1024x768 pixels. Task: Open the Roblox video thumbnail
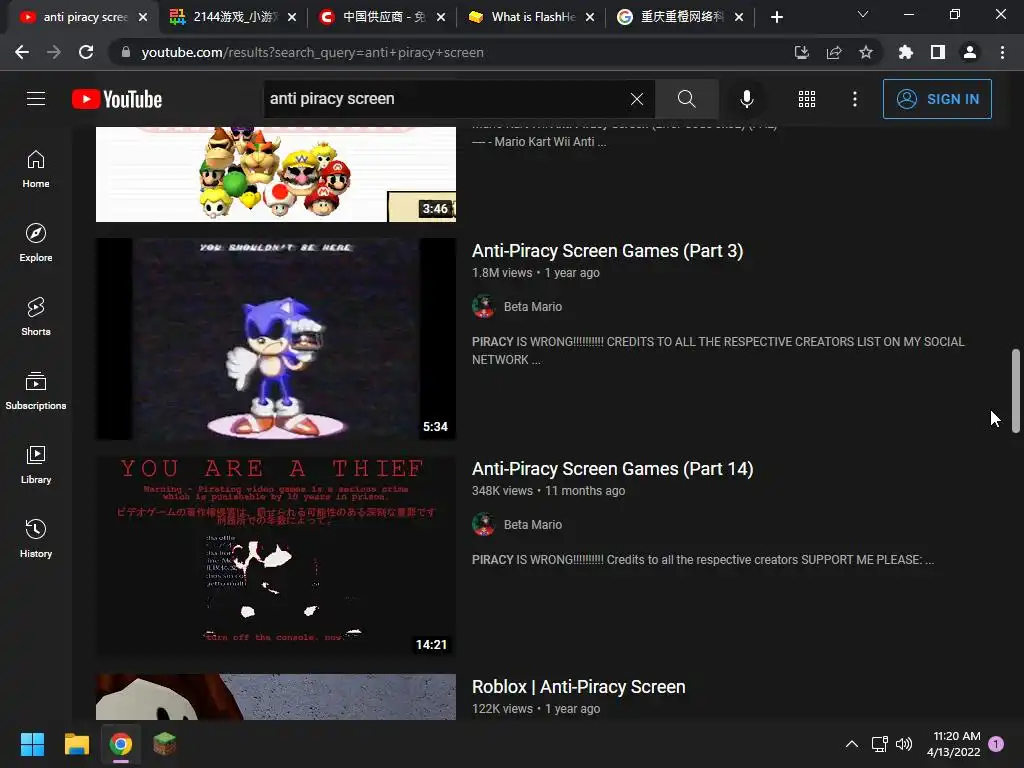pyautogui.click(x=276, y=697)
